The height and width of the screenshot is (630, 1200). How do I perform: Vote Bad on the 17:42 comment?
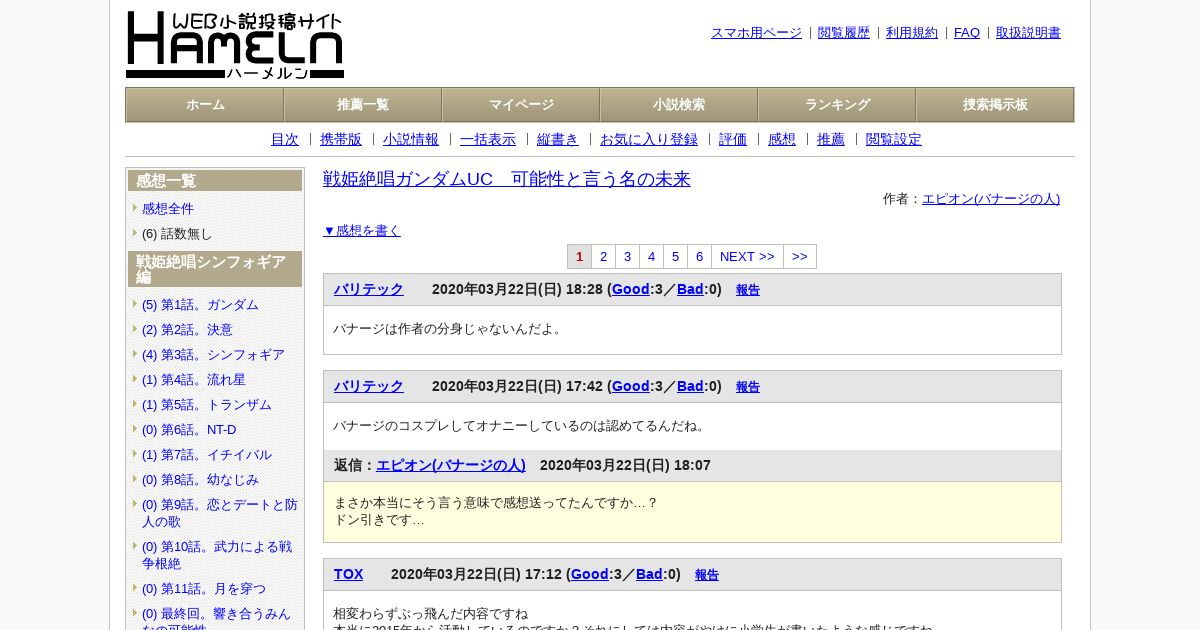(x=690, y=386)
